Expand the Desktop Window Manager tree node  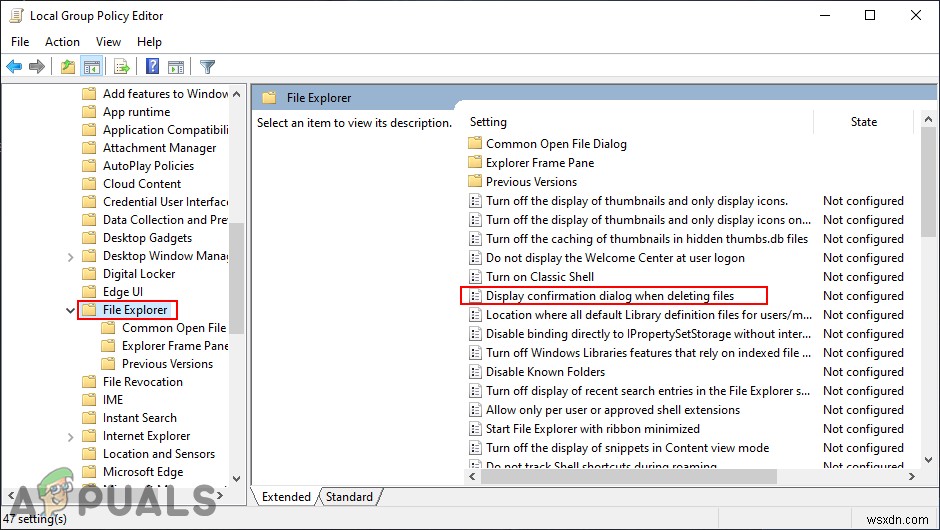[x=70, y=257]
